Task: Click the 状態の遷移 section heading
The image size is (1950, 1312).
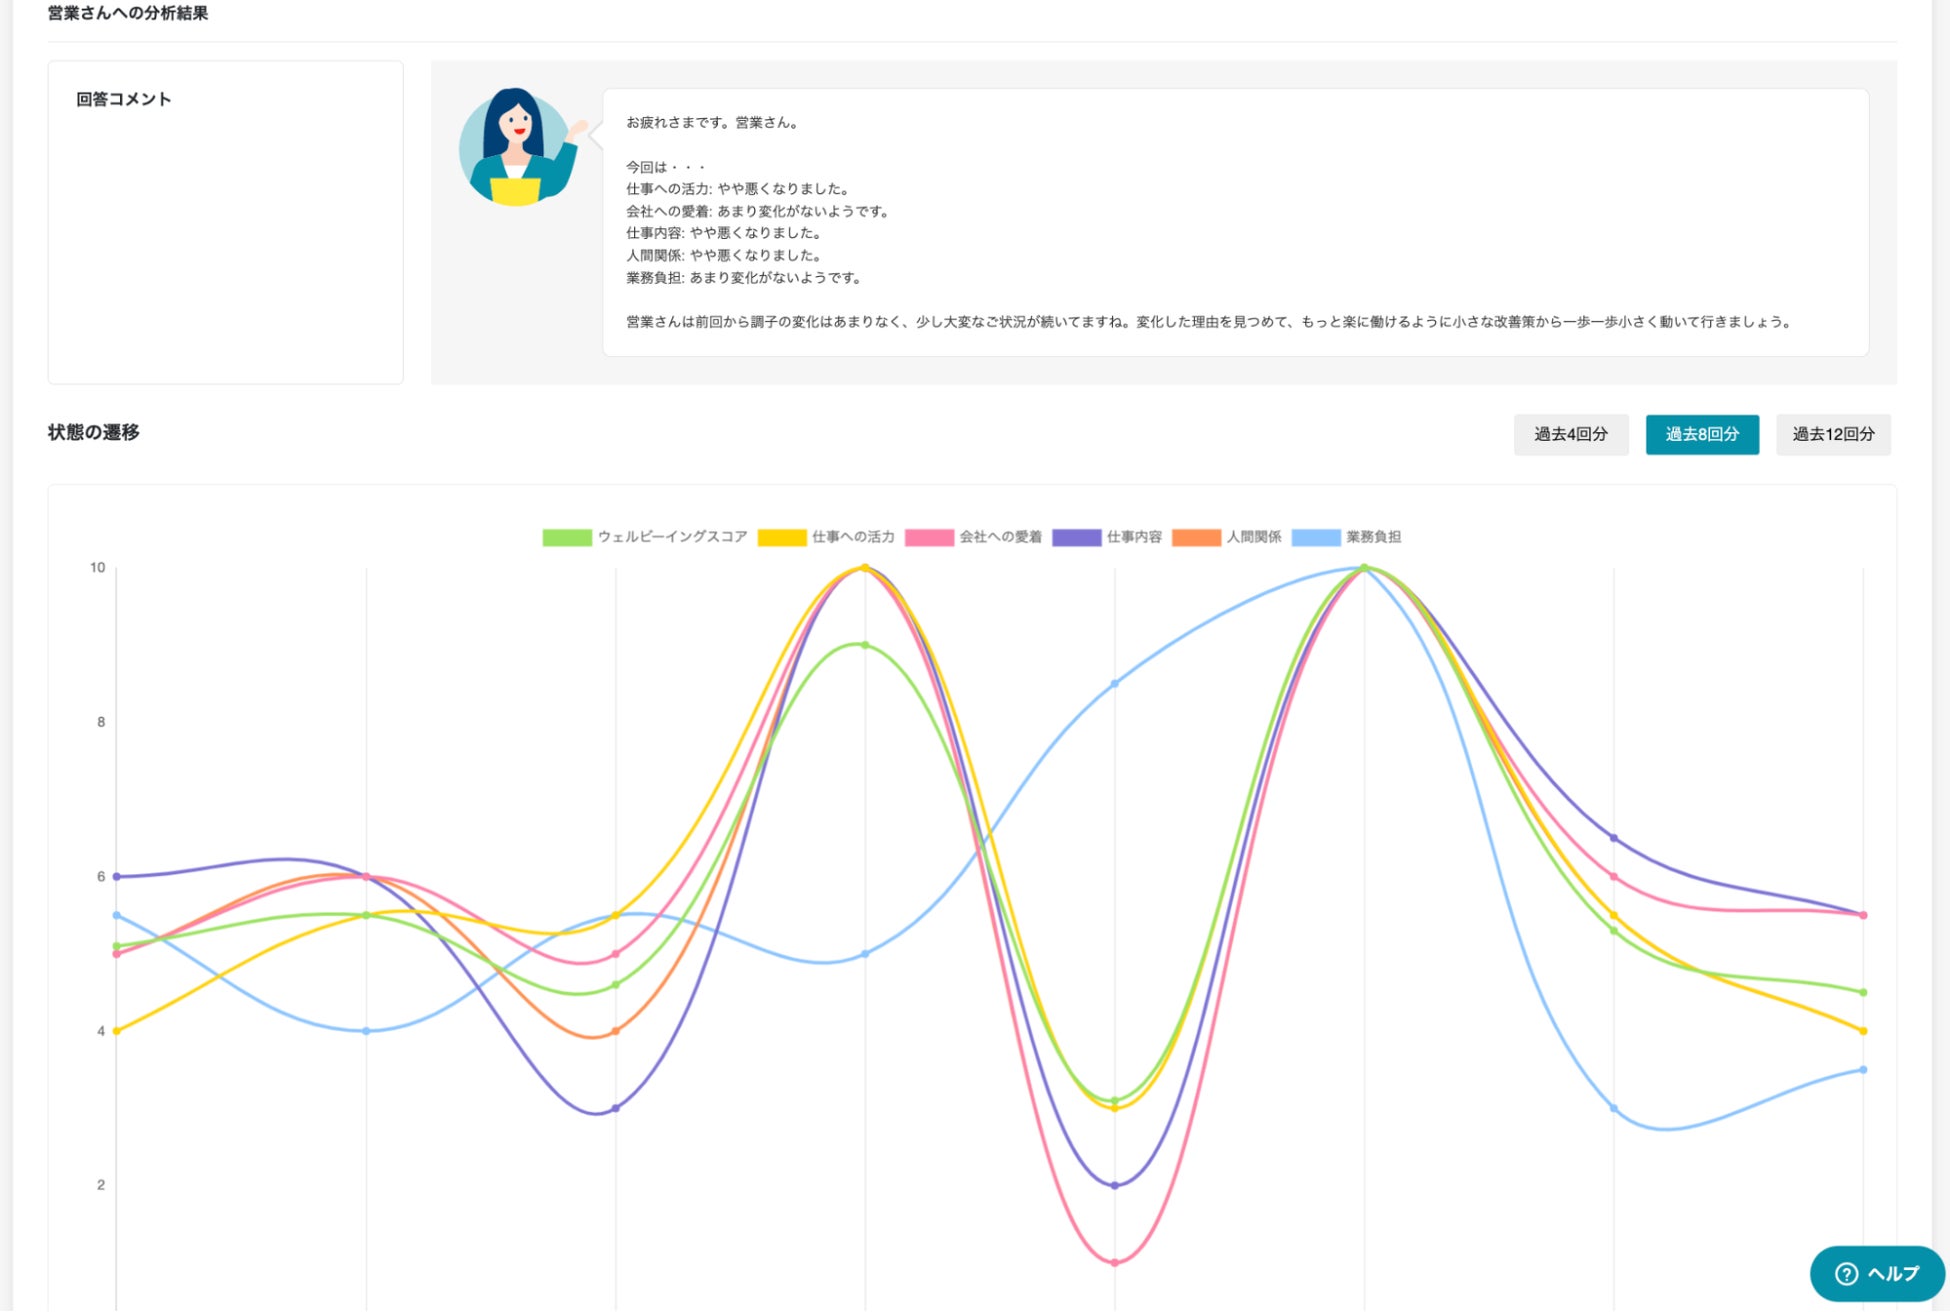Action: click(x=93, y=432)
